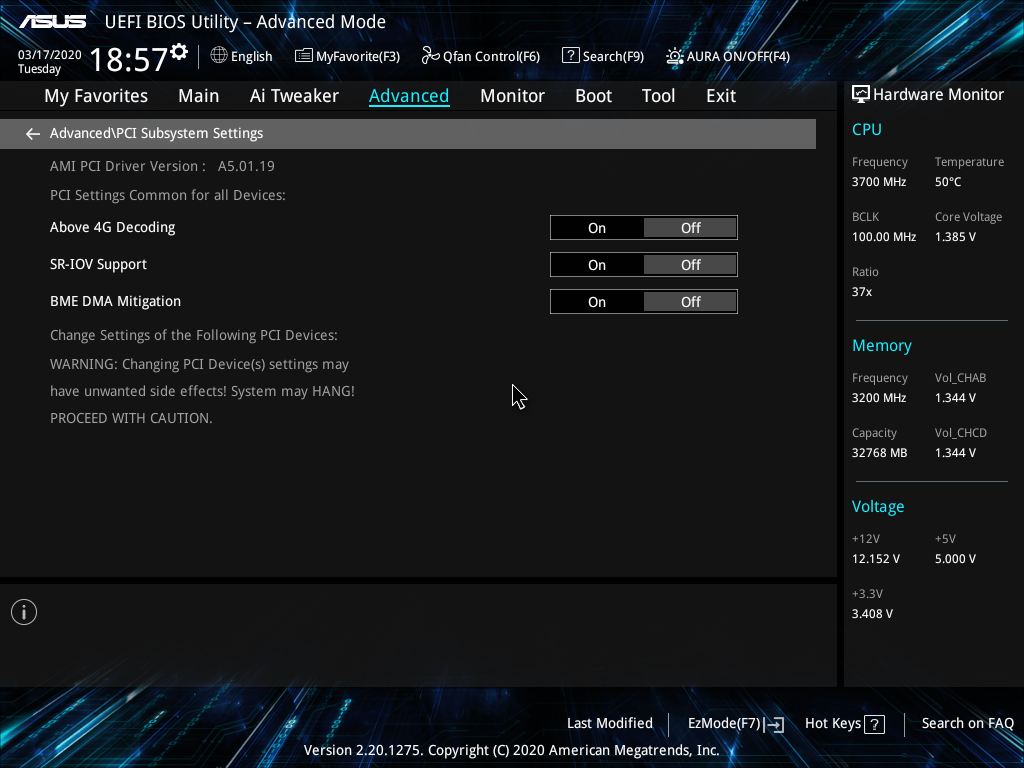The width and height of the screenshot is (1024, 768).
Task: Click the 3700 MHz CPU frequency value
Action: [x=878, y=182]
